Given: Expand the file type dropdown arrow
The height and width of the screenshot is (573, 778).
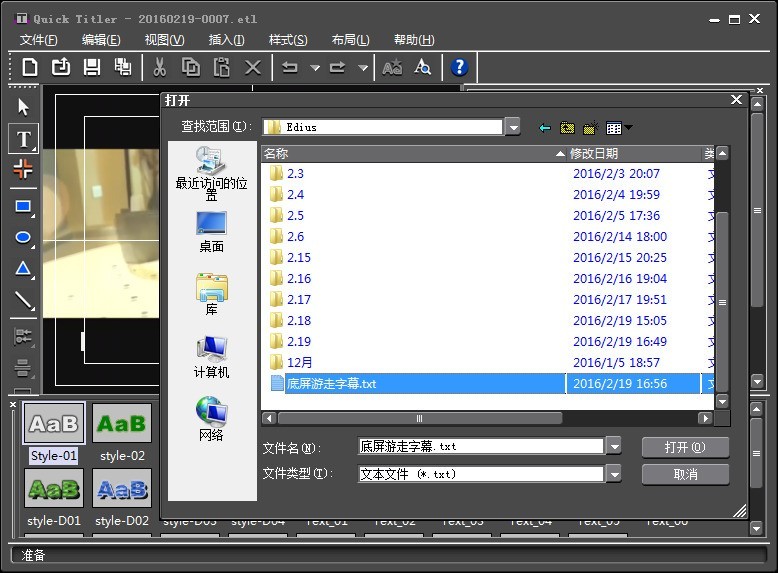Looking at the screenshot, I should [613, 474].
